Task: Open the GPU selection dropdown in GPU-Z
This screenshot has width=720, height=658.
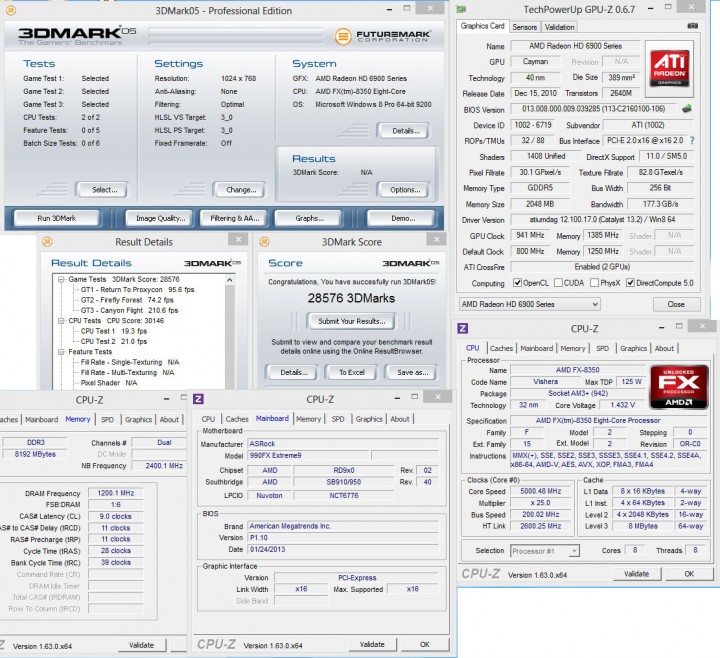Action: tap(529, 304)
